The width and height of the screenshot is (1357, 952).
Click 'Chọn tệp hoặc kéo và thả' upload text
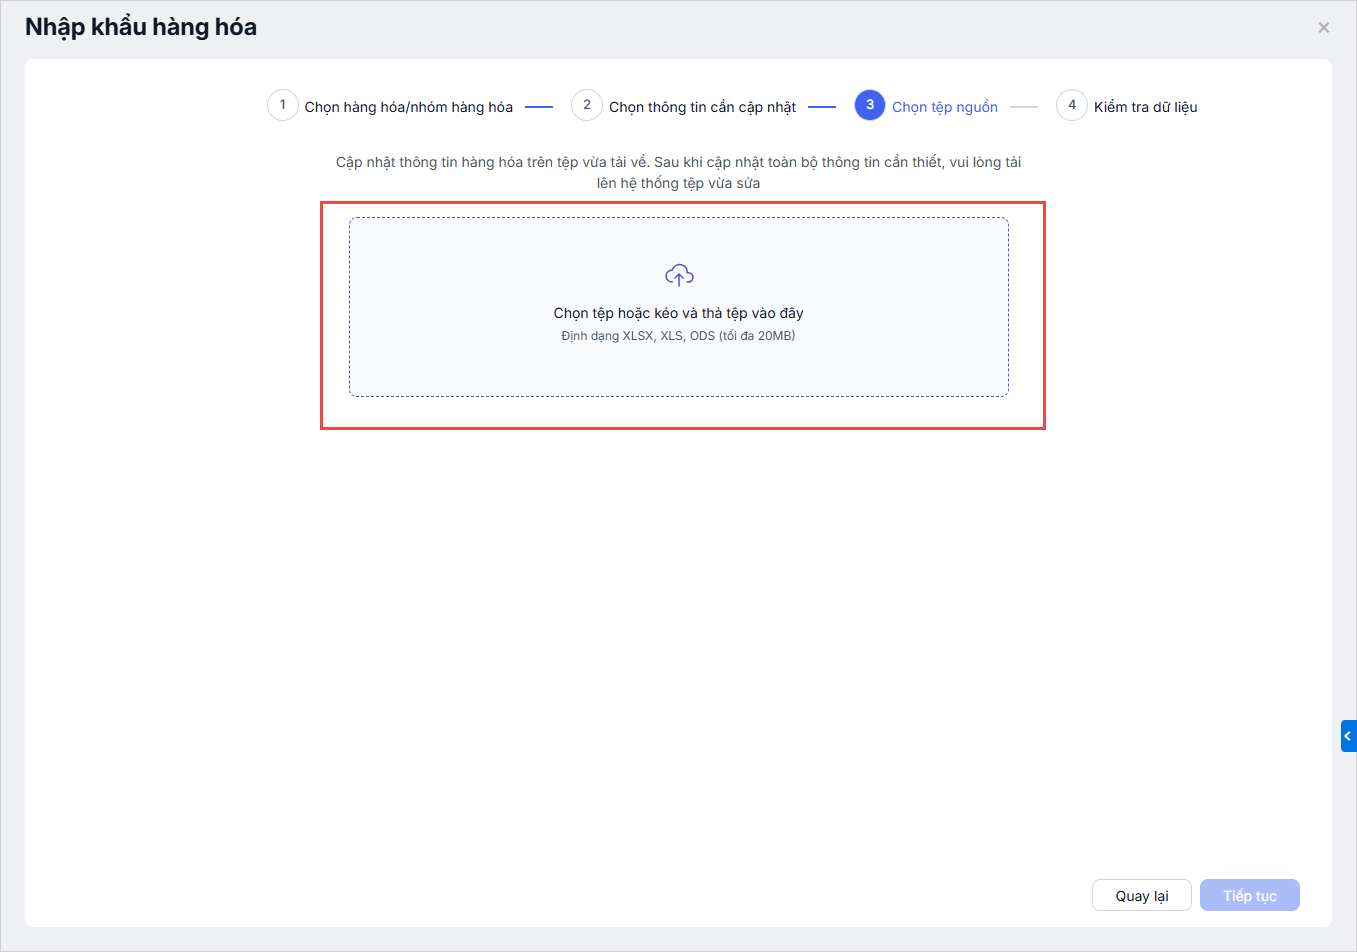pyautogui.click(x=678, y=313)
